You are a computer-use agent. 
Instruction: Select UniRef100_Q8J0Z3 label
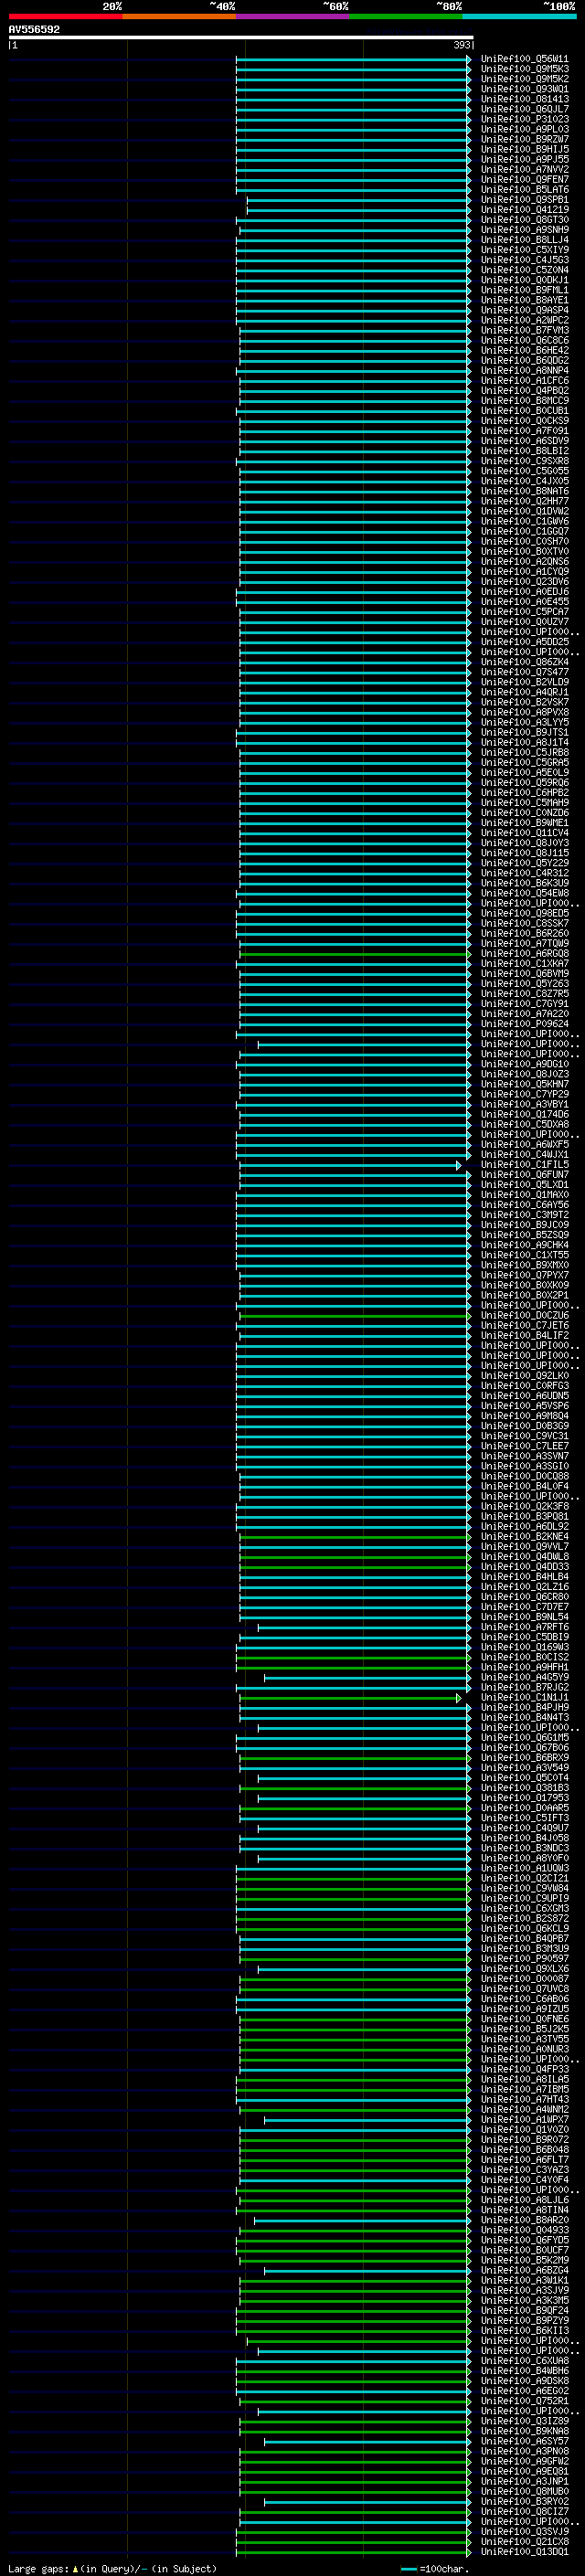pos(525,1075)
